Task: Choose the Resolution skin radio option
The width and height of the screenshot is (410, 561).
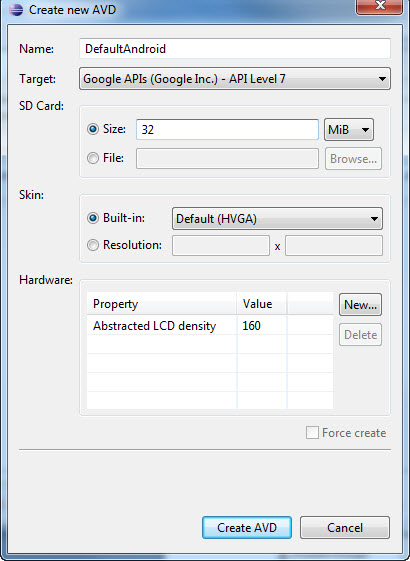Action: pyautogui.click(x=93, y=245)
